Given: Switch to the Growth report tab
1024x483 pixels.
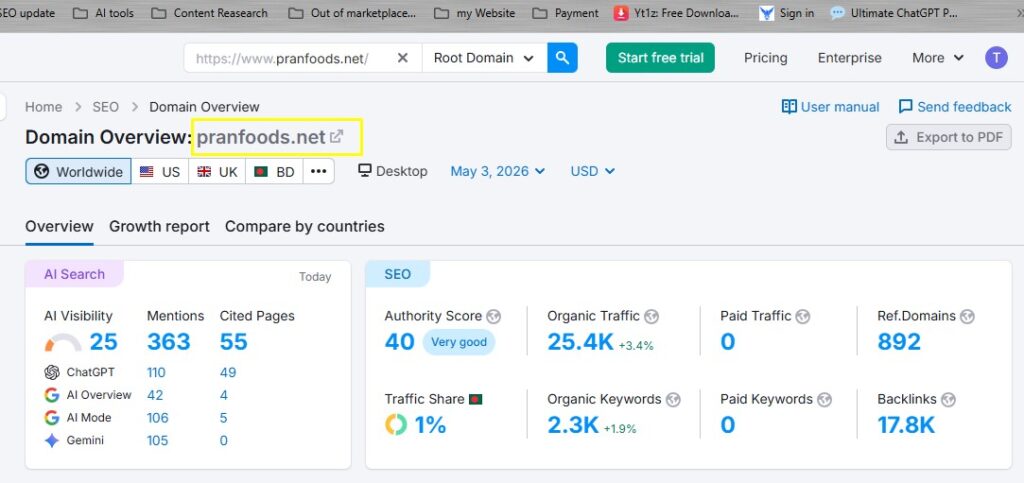Looking at the screenshot, I should pos(159,226).
